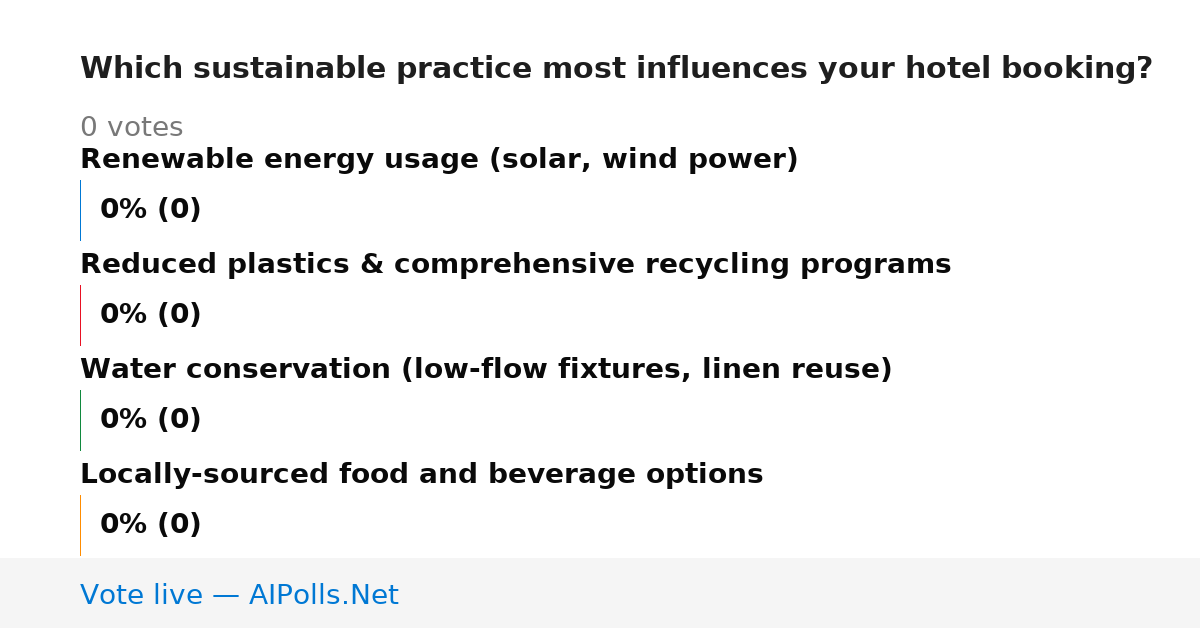
Task: Select Locally-sourced food and beverage options
Action: [x=421, y=475]
